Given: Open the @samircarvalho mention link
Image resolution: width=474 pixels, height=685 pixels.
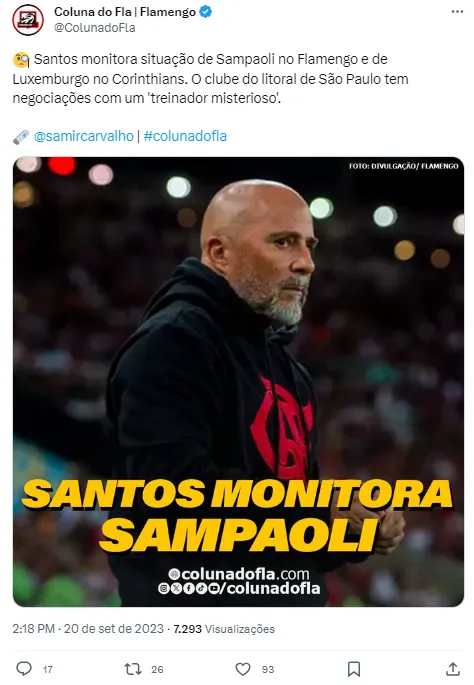Looking at the screenshot, I should click(x=83, y=136).
